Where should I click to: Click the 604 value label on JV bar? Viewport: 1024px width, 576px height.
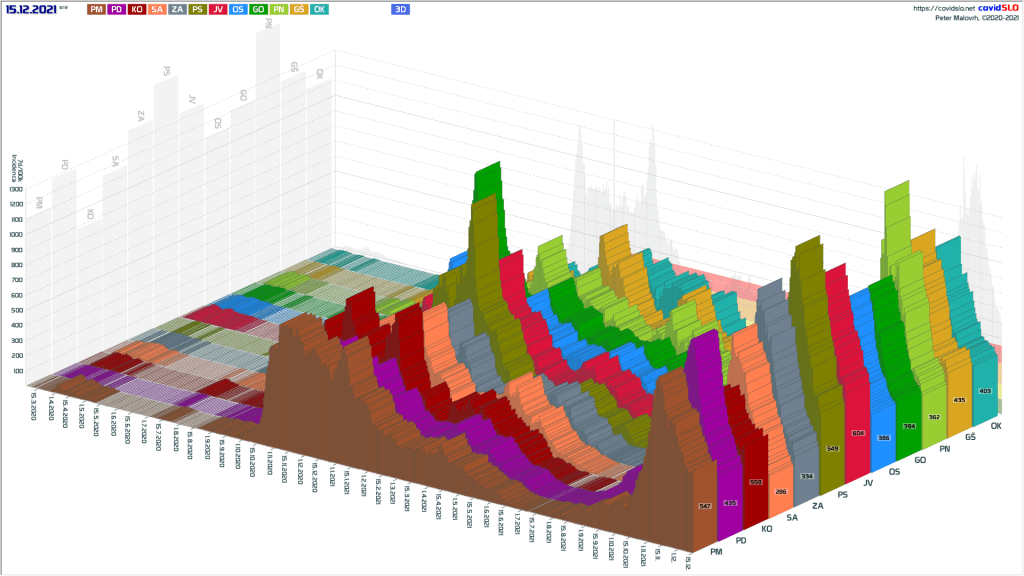(857, 433)
